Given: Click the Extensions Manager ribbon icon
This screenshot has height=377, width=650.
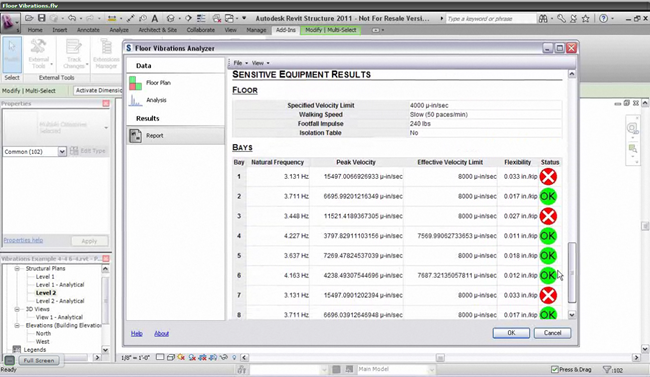Looking at the screenshot, I should (x=106, y=54).
